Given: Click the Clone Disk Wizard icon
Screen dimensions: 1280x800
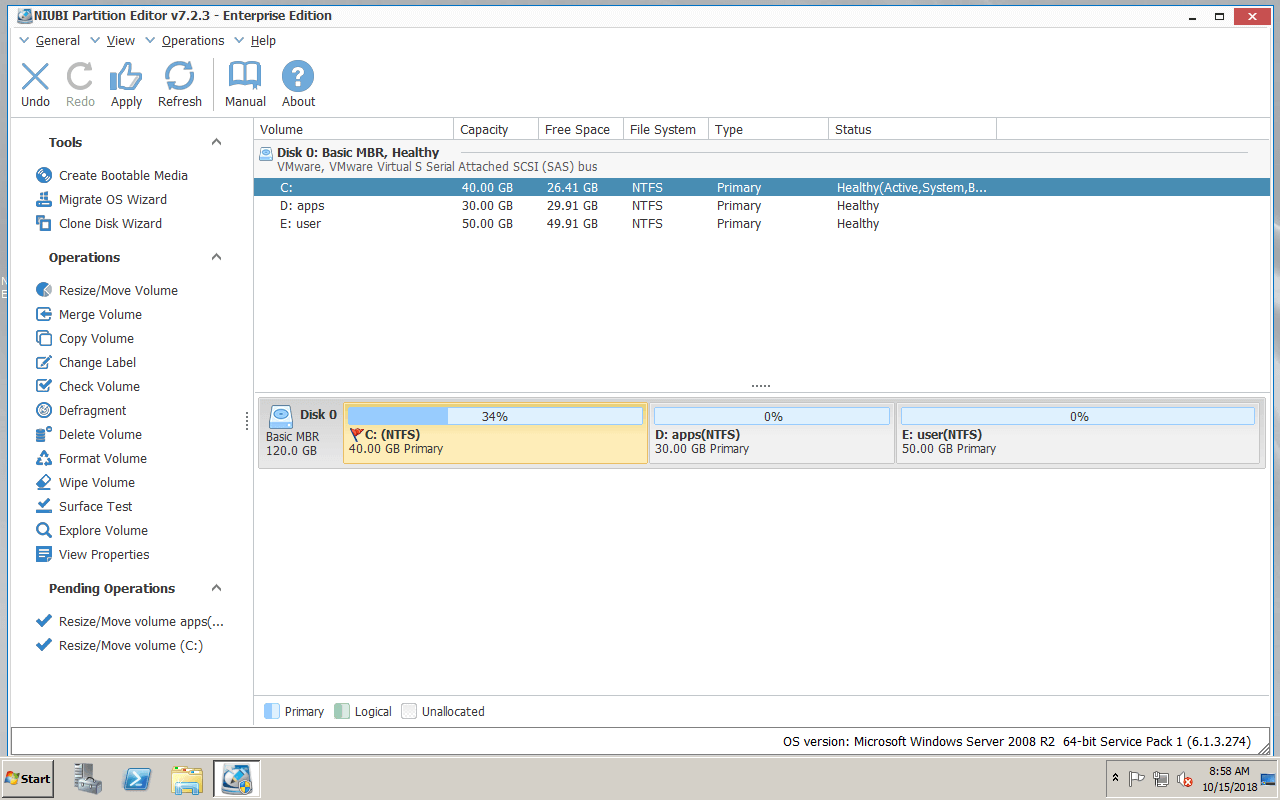Looking at the screenshot, I should tap(44, 223).
